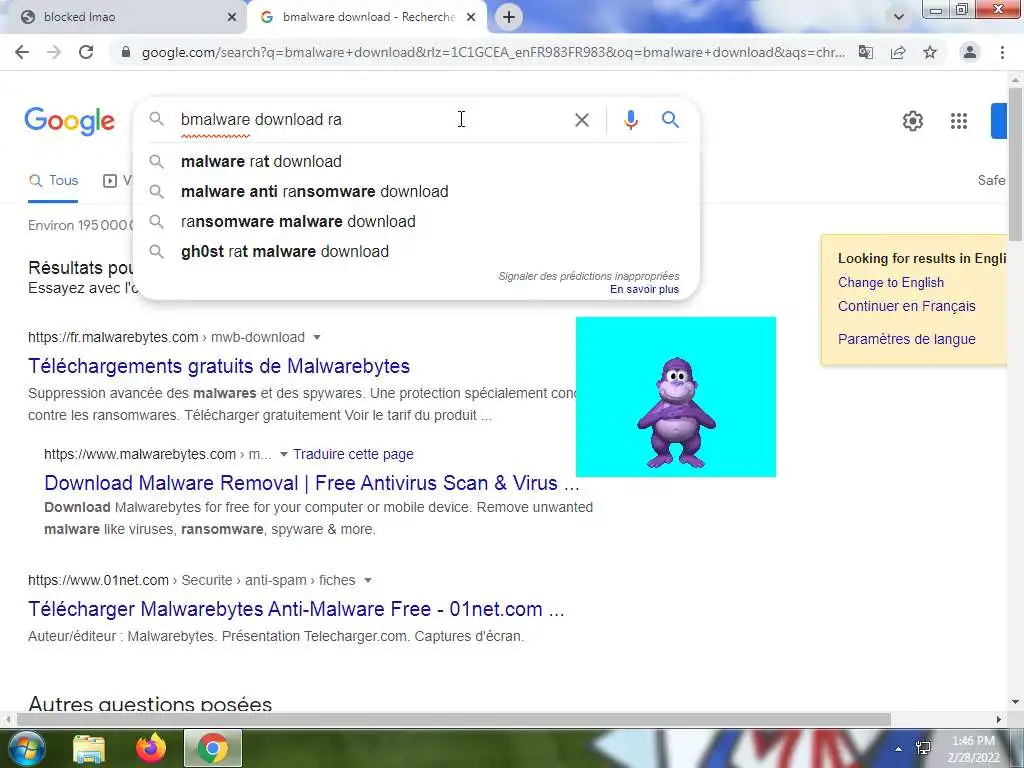Click the address bar URL
Screen dimensions: 1024x768
493,52
